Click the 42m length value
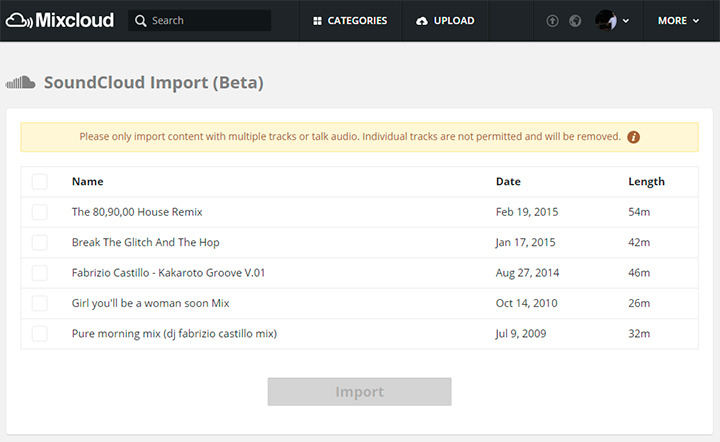The width and height of the screenshot is (720, 442). [639, 242]
